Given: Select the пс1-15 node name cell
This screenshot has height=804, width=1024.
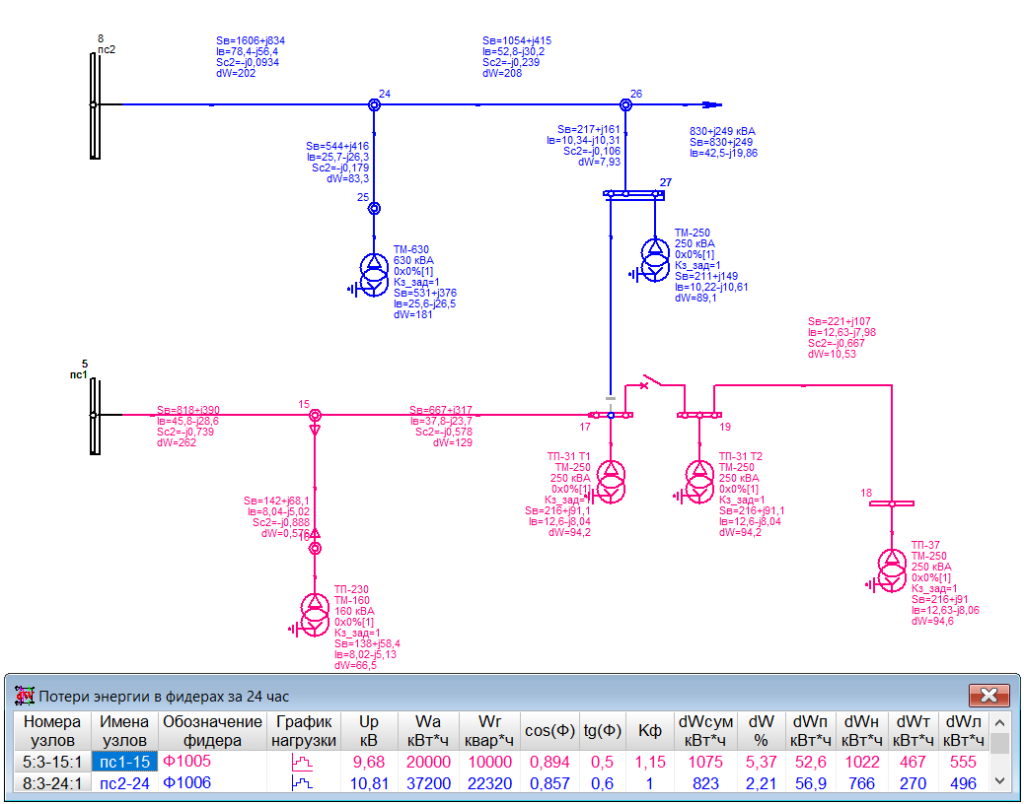Looking at the screenshot, I should (x=125, y=762).
